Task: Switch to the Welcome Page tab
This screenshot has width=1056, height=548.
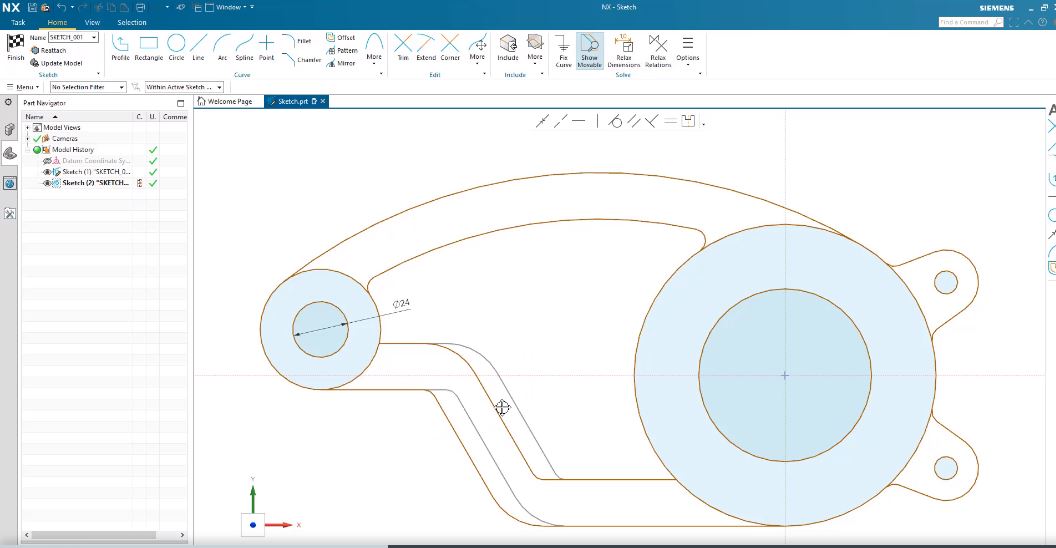Action: click(225, 102)
